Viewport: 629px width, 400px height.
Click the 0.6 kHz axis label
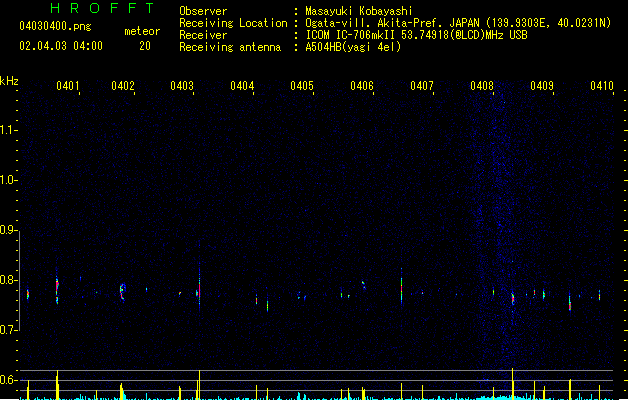(x=7, y=380)
